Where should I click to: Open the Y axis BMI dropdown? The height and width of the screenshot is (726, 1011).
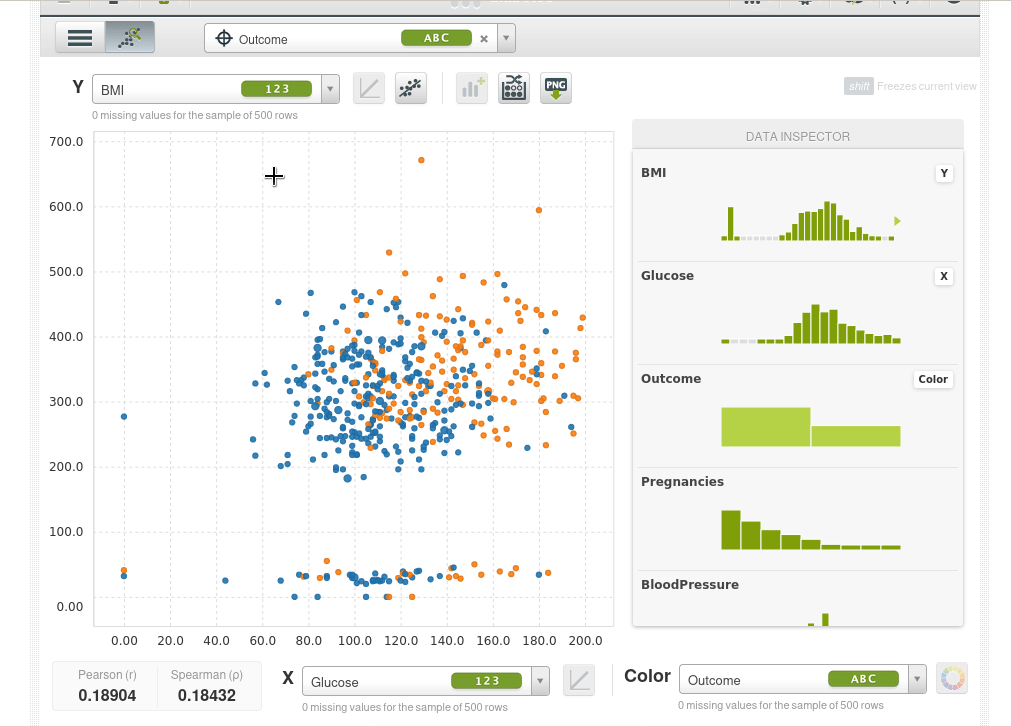[330, 90]
